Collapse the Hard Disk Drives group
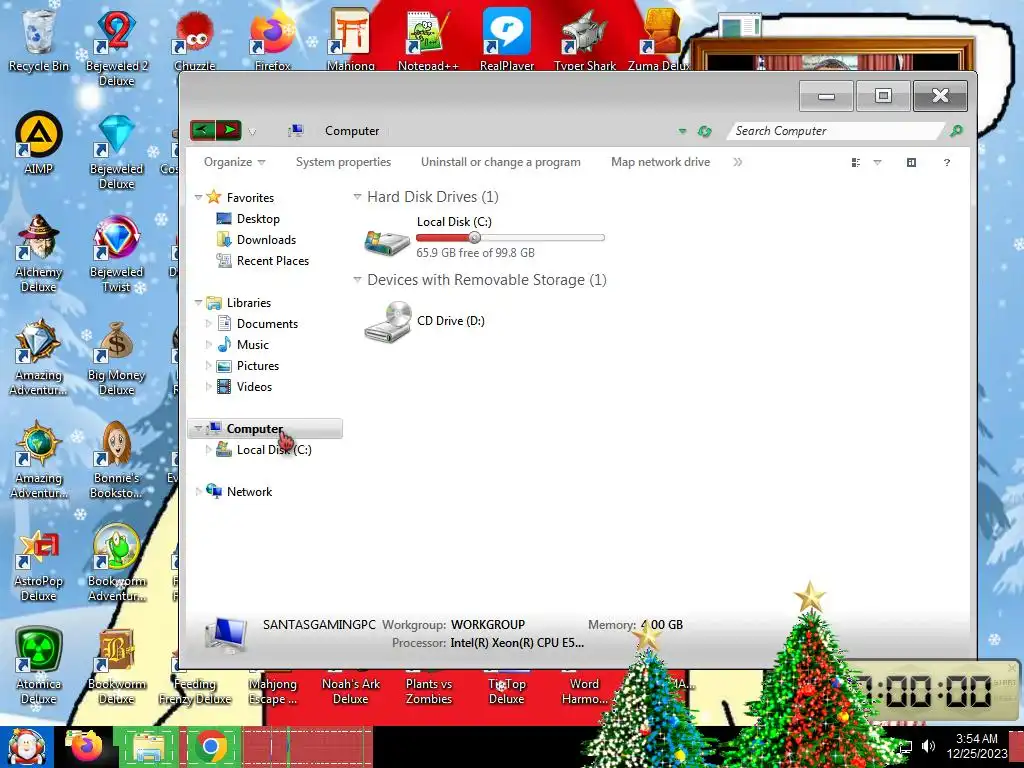1024x768 pixels. (357, 197)
